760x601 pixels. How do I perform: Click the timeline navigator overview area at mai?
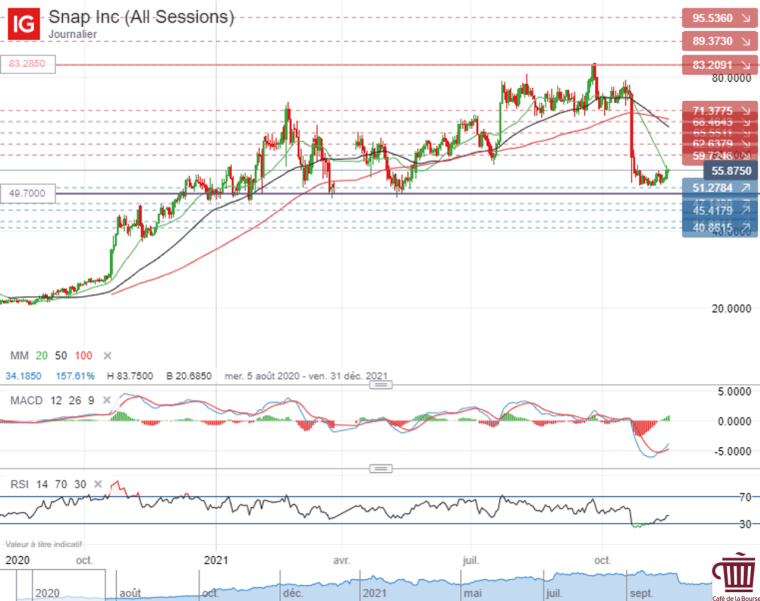(x=473, y=593)
